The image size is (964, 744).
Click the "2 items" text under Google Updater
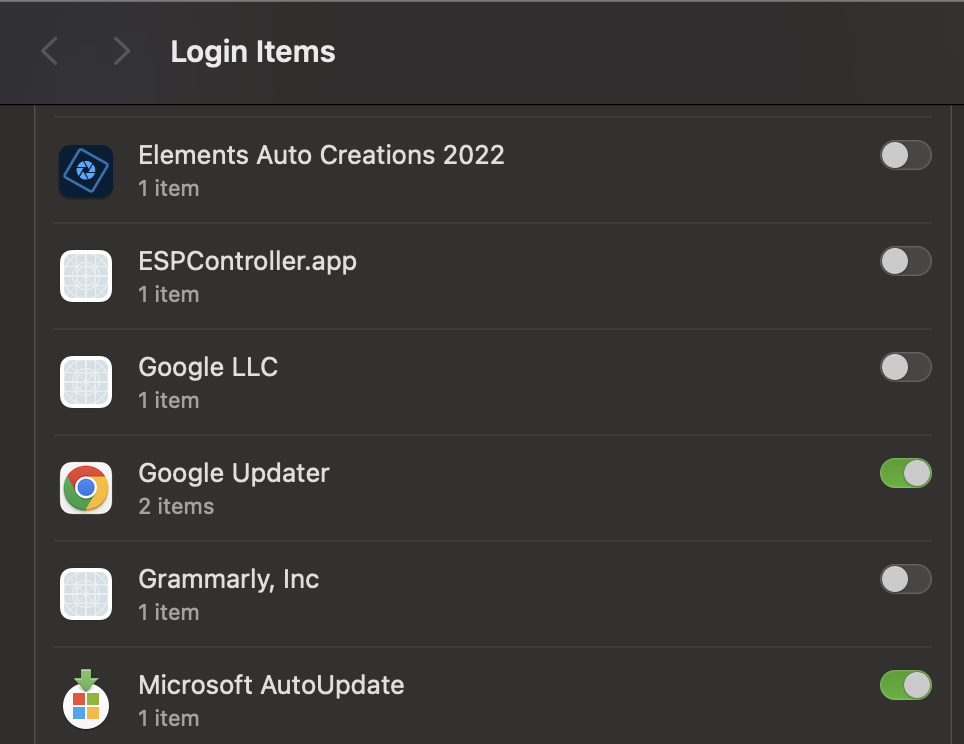pyautogui.click(x=176, y=506)
